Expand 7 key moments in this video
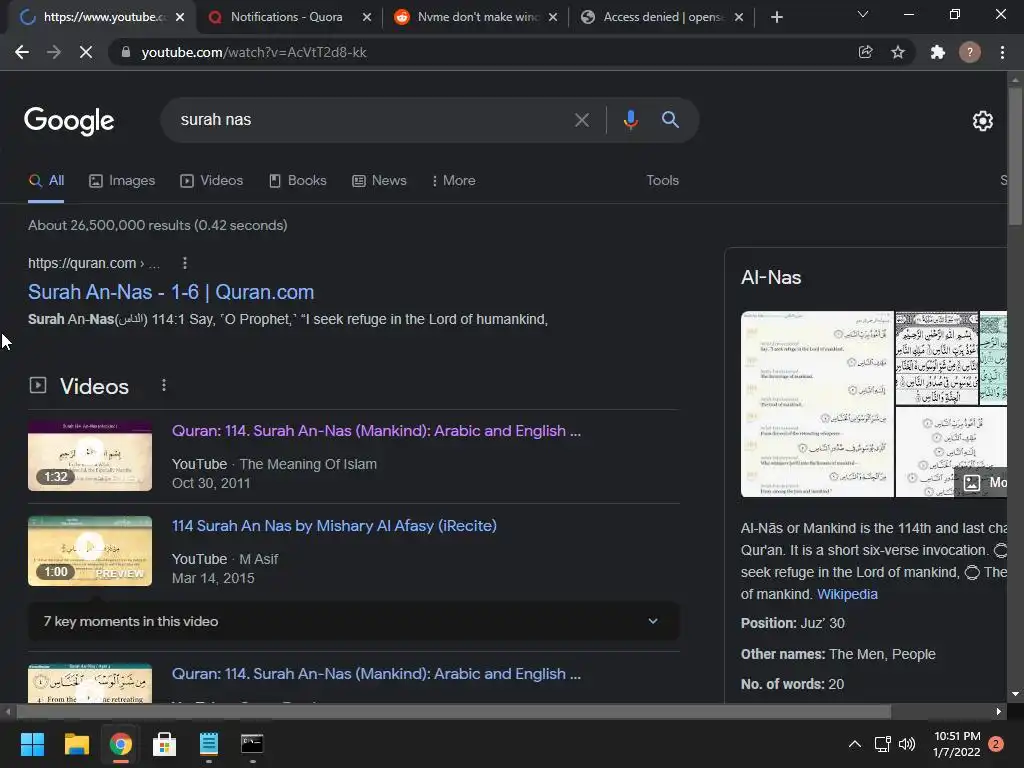 pyautogui.click(x=353, y=621)
